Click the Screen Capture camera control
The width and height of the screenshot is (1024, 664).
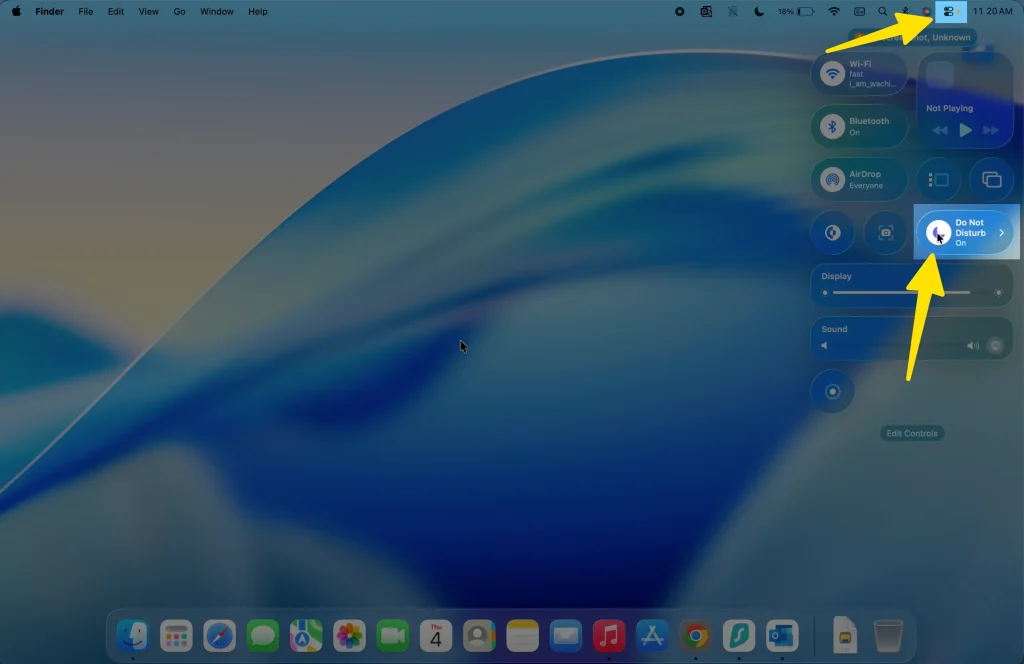[885, 233]
